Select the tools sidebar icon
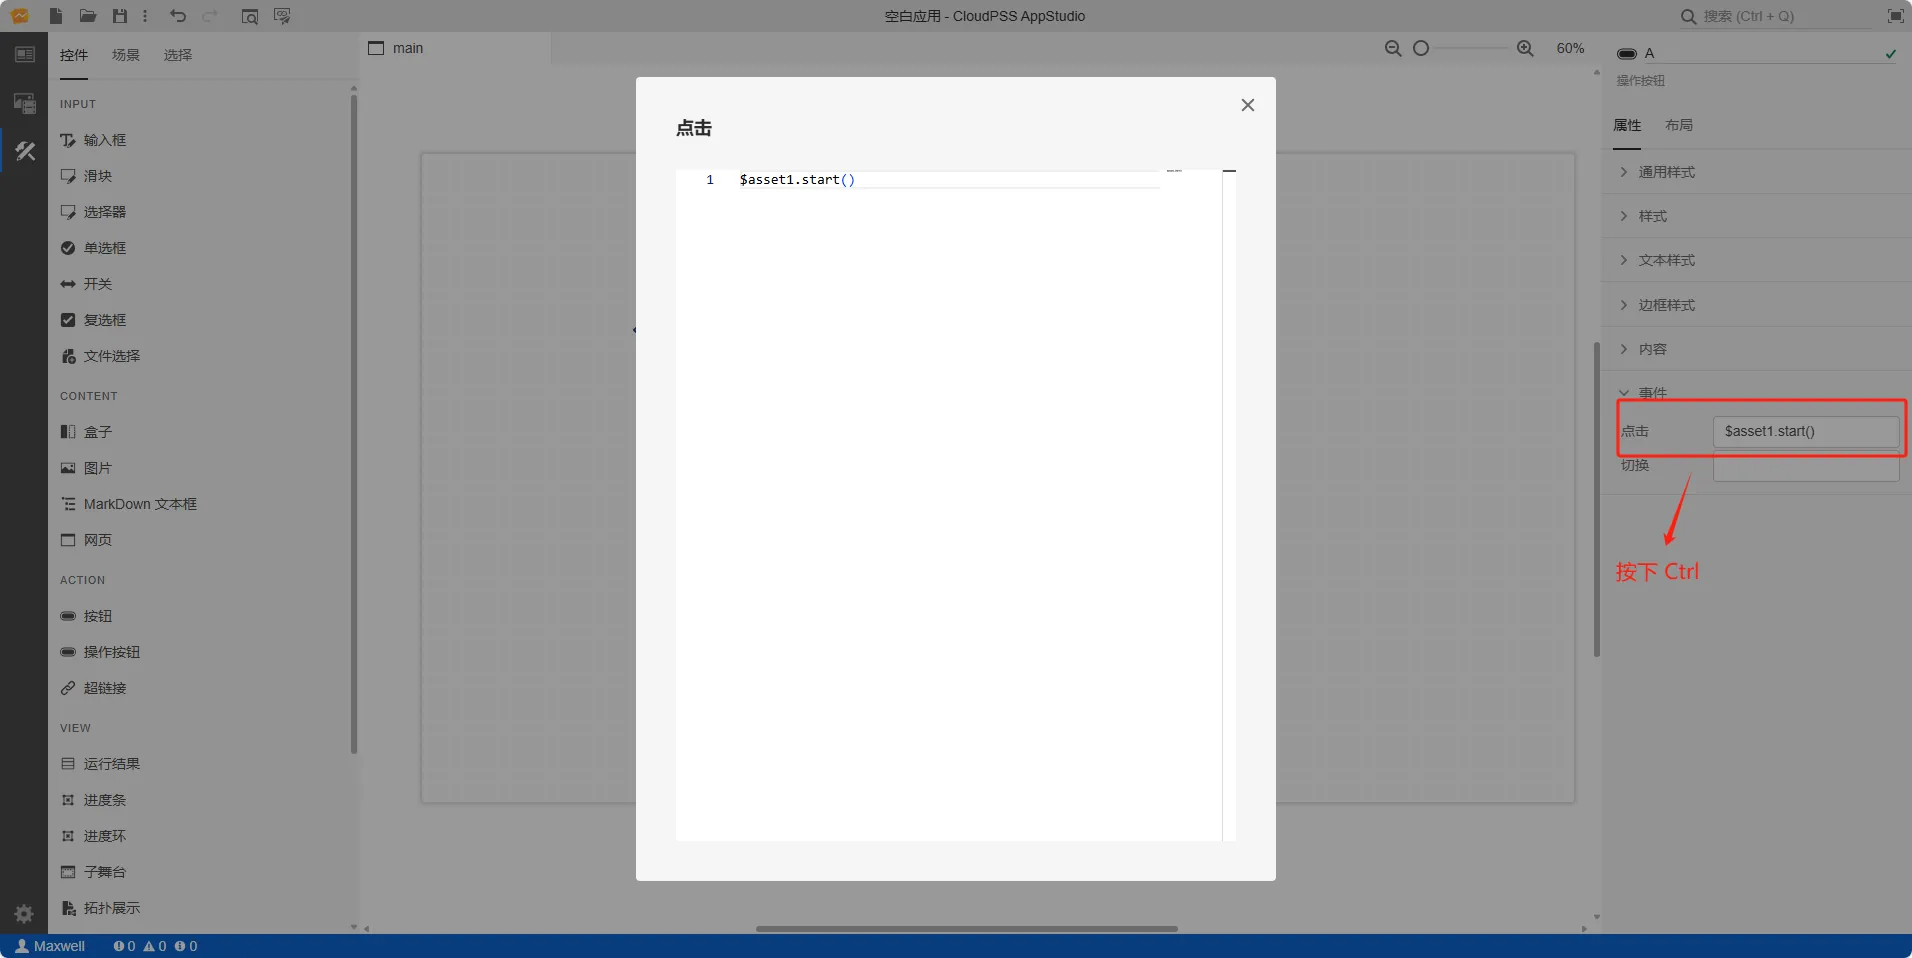The image size is (1912, 958). (x=25, y=151)
